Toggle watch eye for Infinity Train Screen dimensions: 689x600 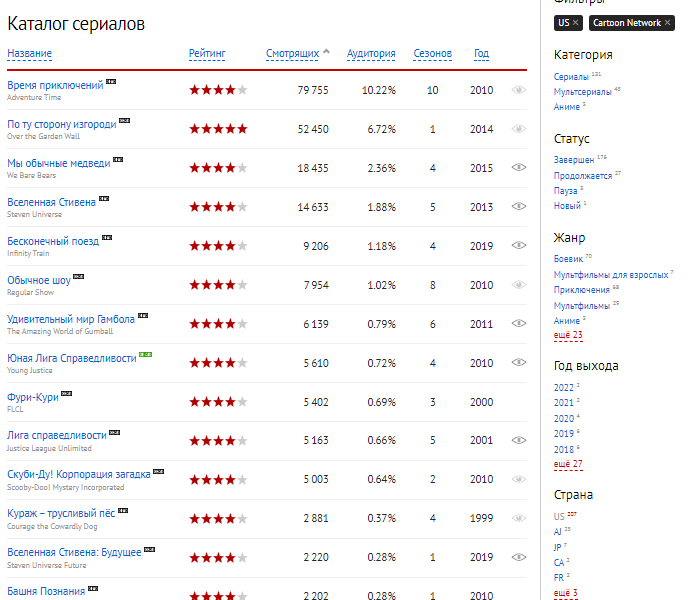tap(519, 245)
